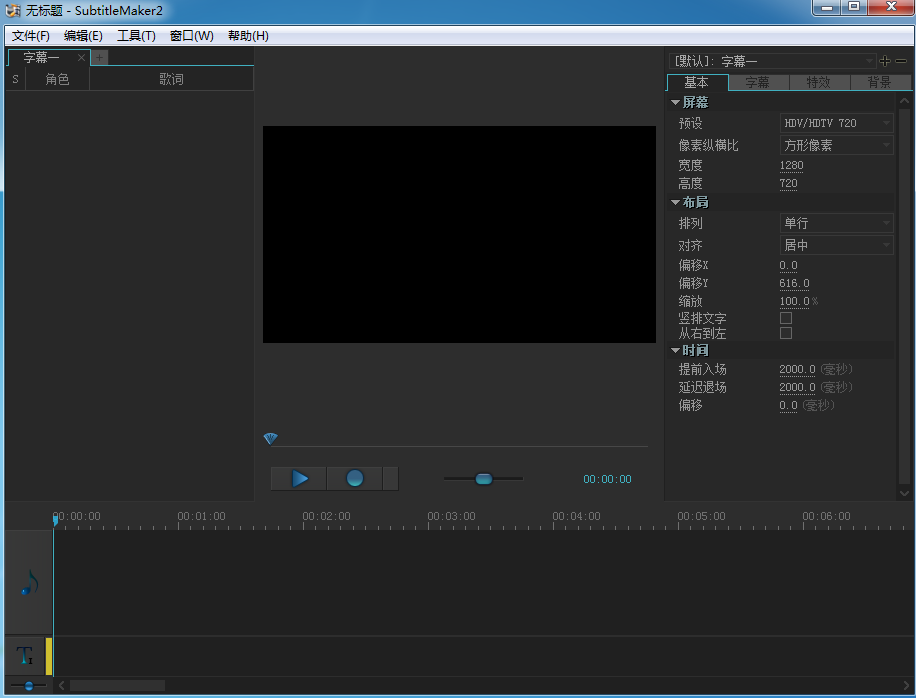Close the 字幕一 tab with its X
This screenshot has width=916, height=698.
pyautogui.click(x=81, y=57)
